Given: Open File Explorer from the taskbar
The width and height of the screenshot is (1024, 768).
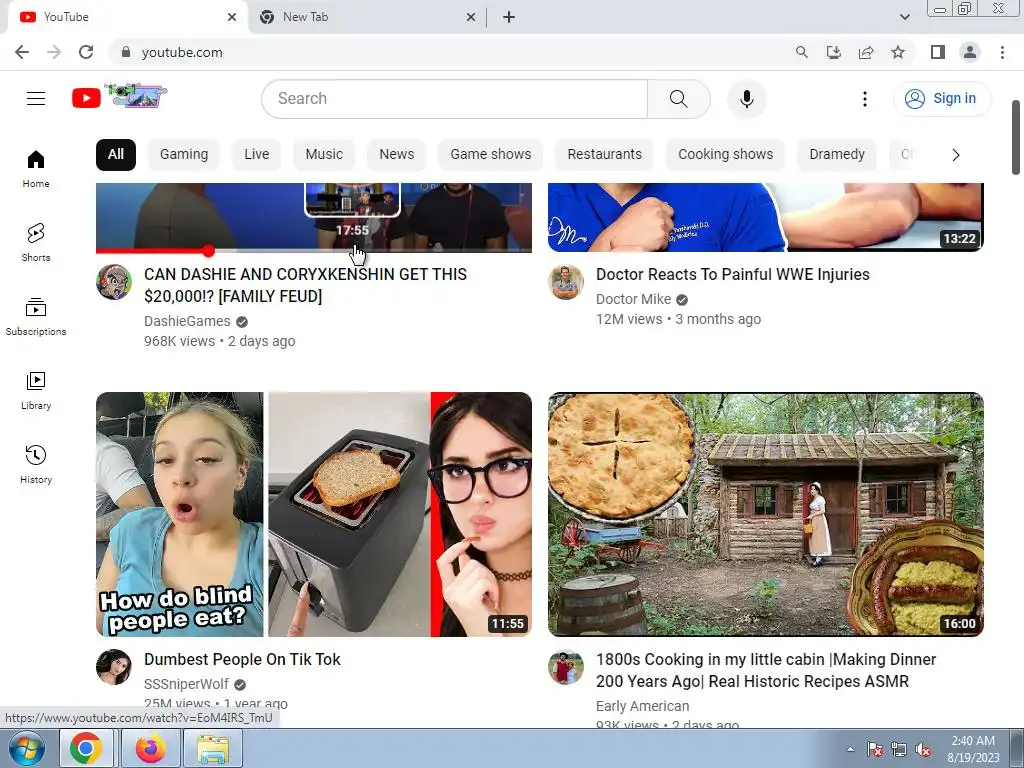Looking at the screenshot, I should point(213,748).
